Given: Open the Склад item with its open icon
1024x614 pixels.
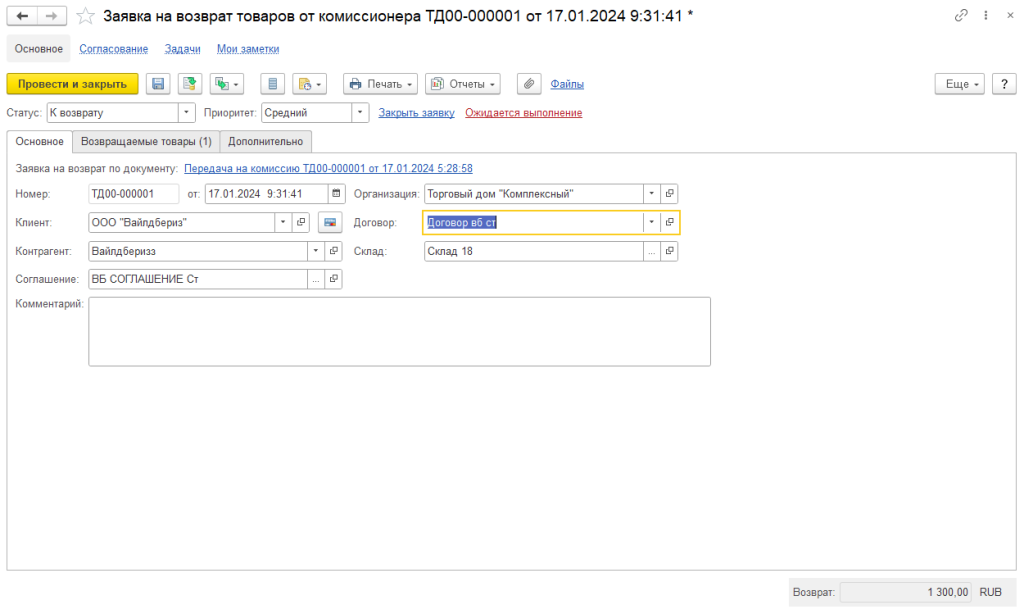Looking at the screenshot, I should [x=669, y=251].
